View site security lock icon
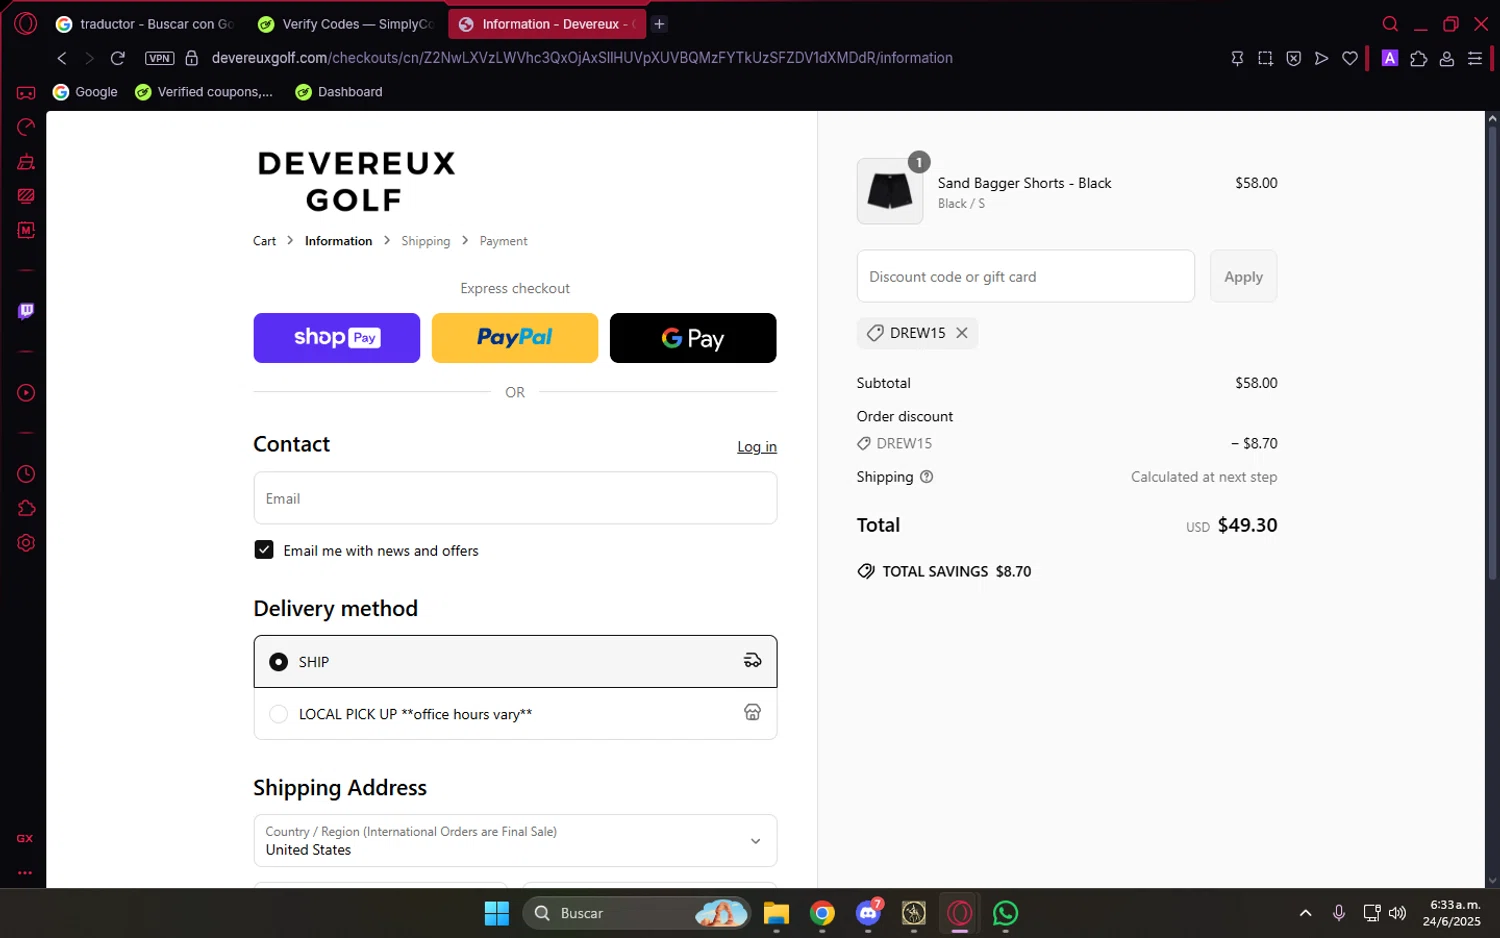 [192, 58]
